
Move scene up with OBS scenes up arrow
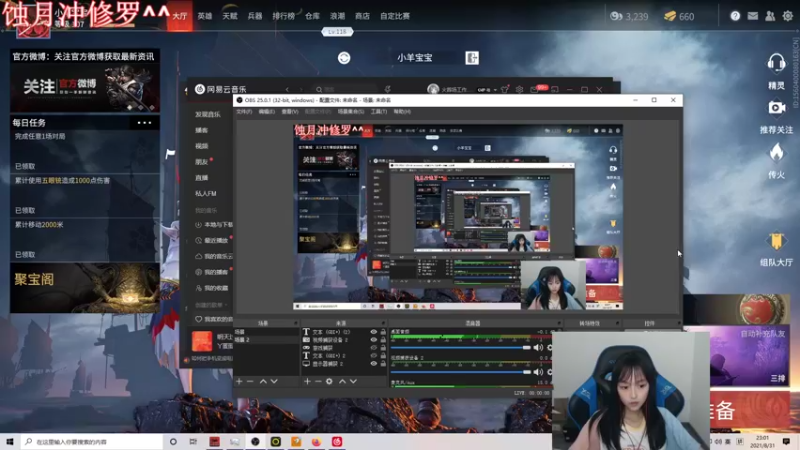click(x=263, y=381)
